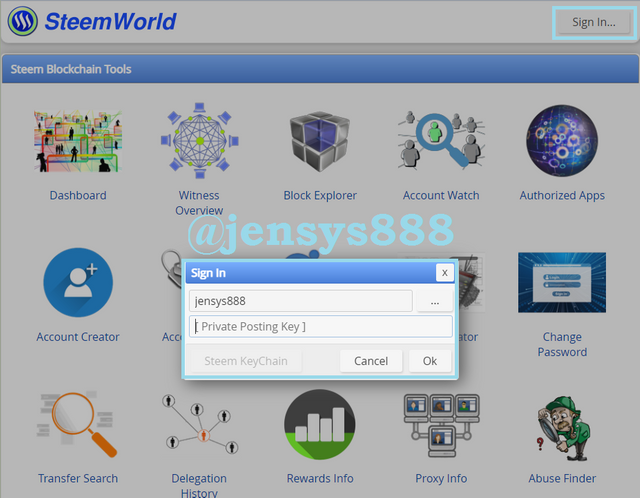The image size is (640, 498).
Task: Follow the Witness Overview link text
Action: pos(199,203)
